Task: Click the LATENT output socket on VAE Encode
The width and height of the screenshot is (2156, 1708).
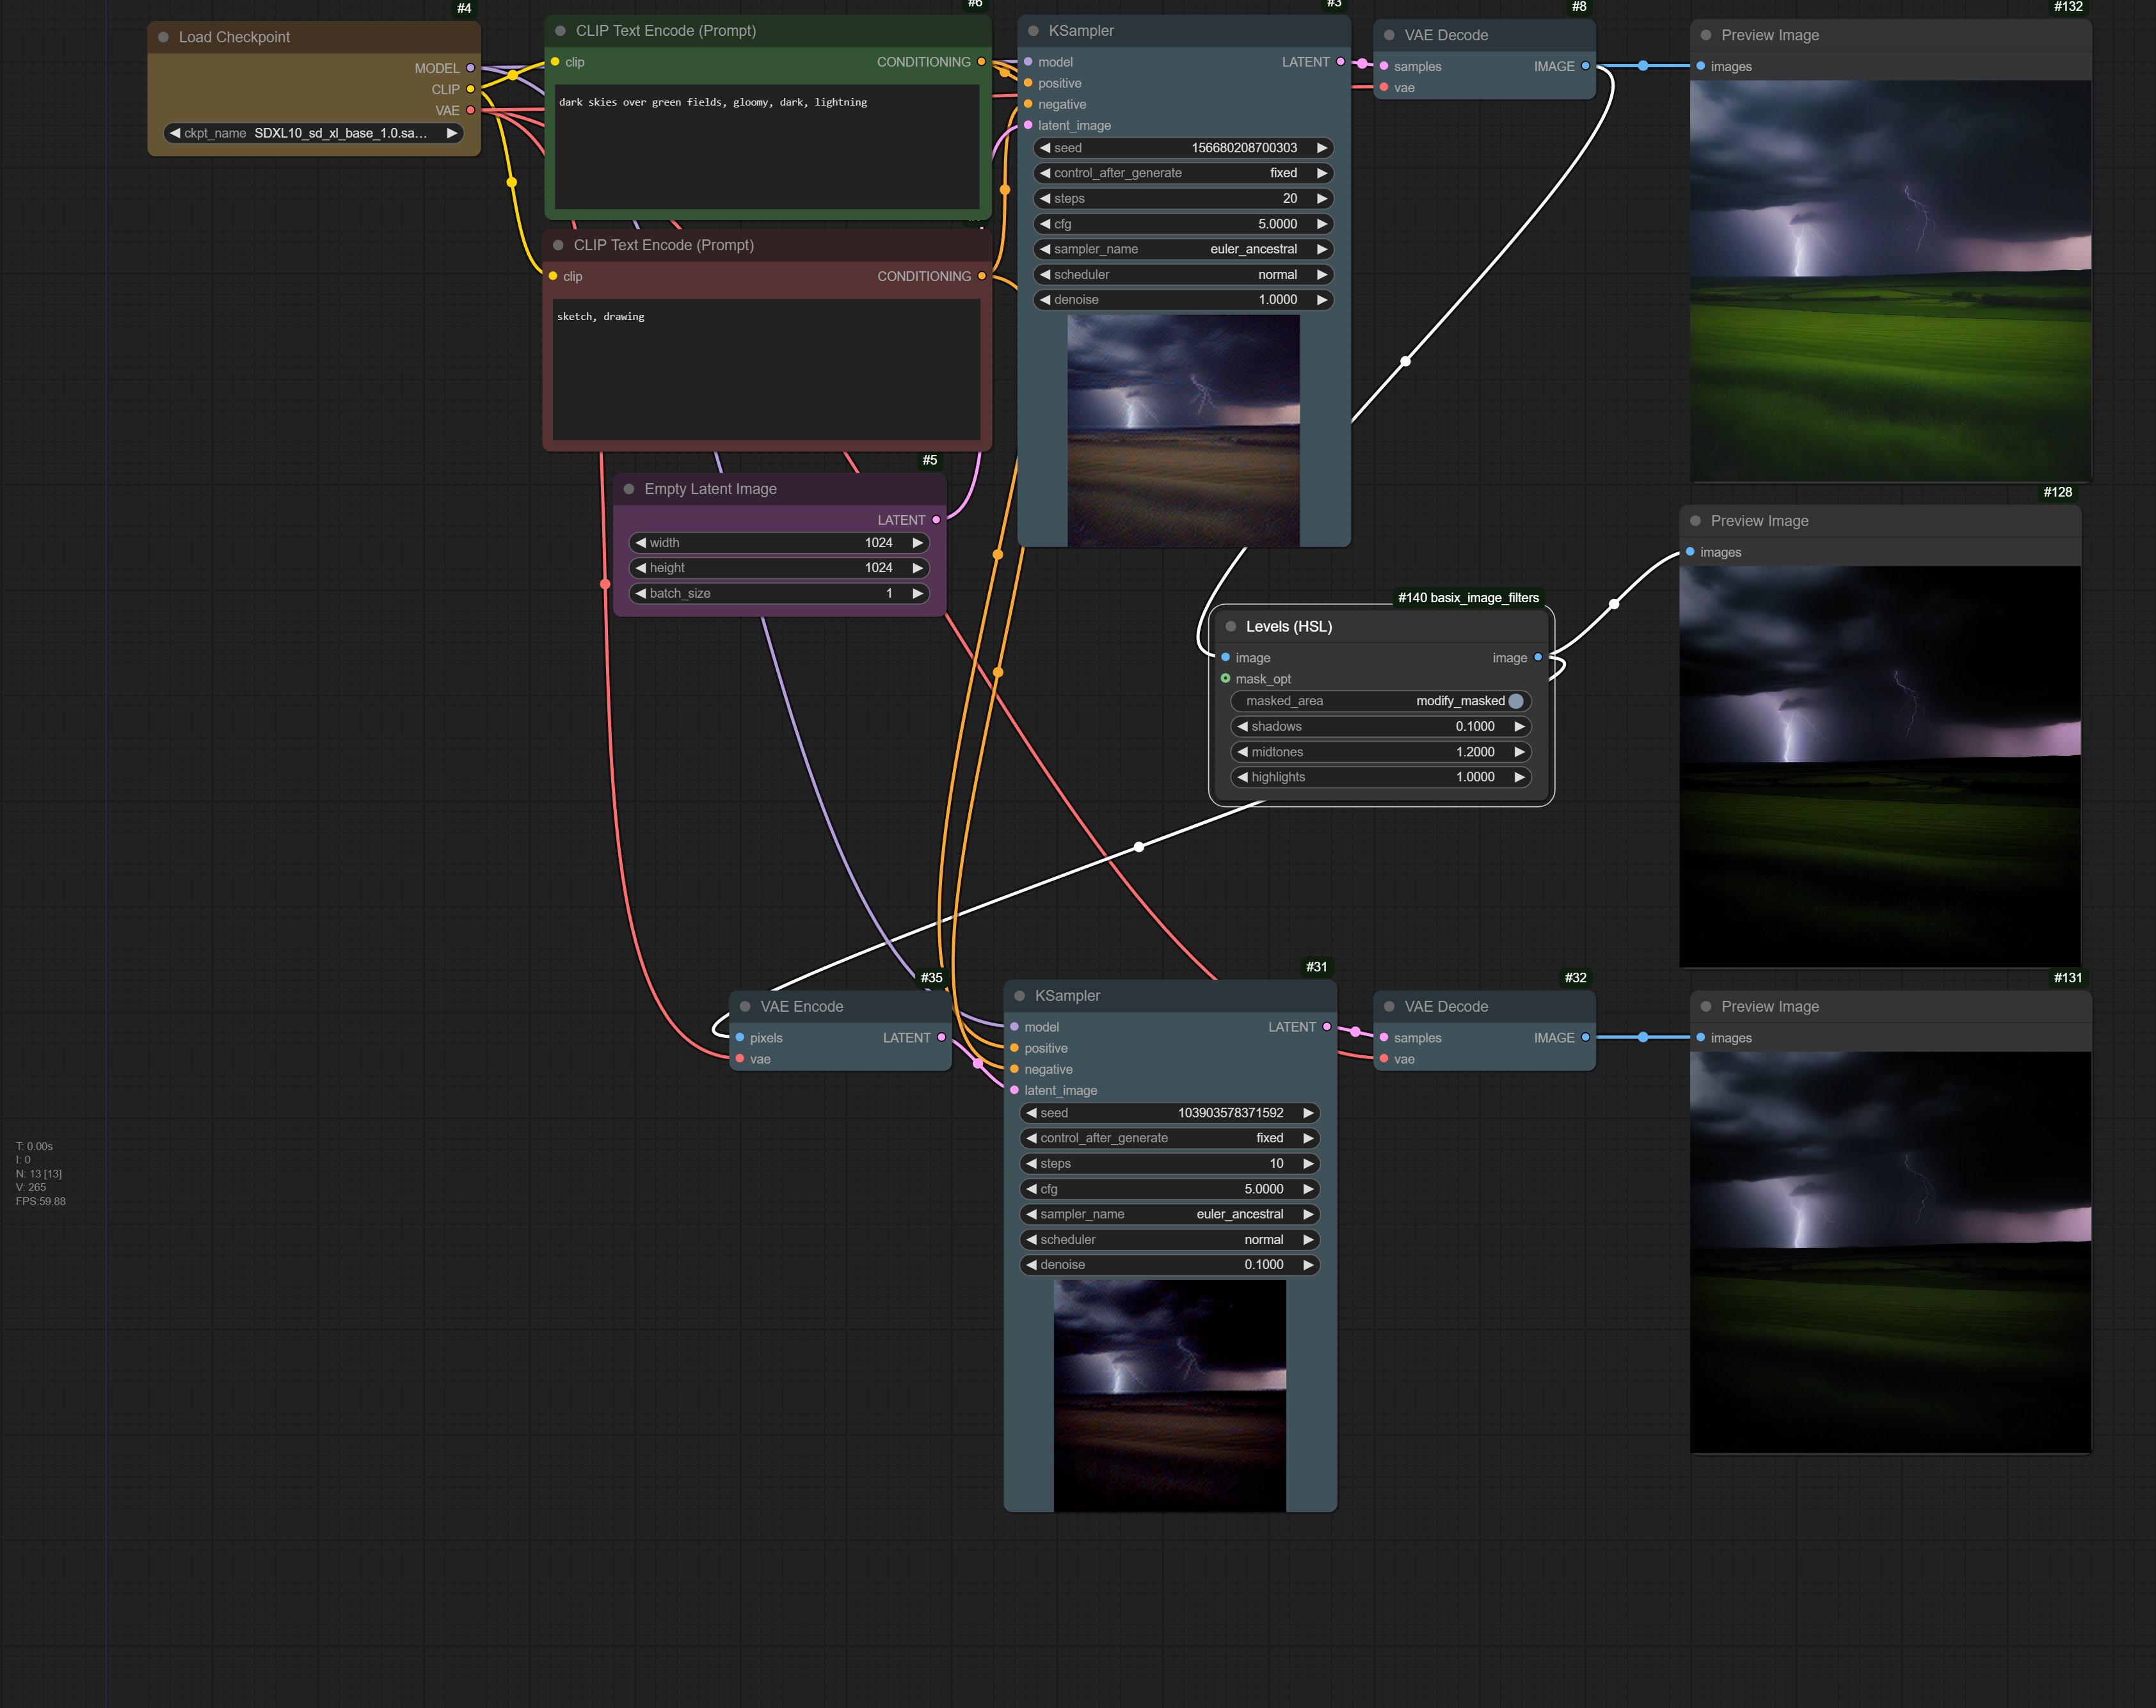Action: (x=941, y=1038)
